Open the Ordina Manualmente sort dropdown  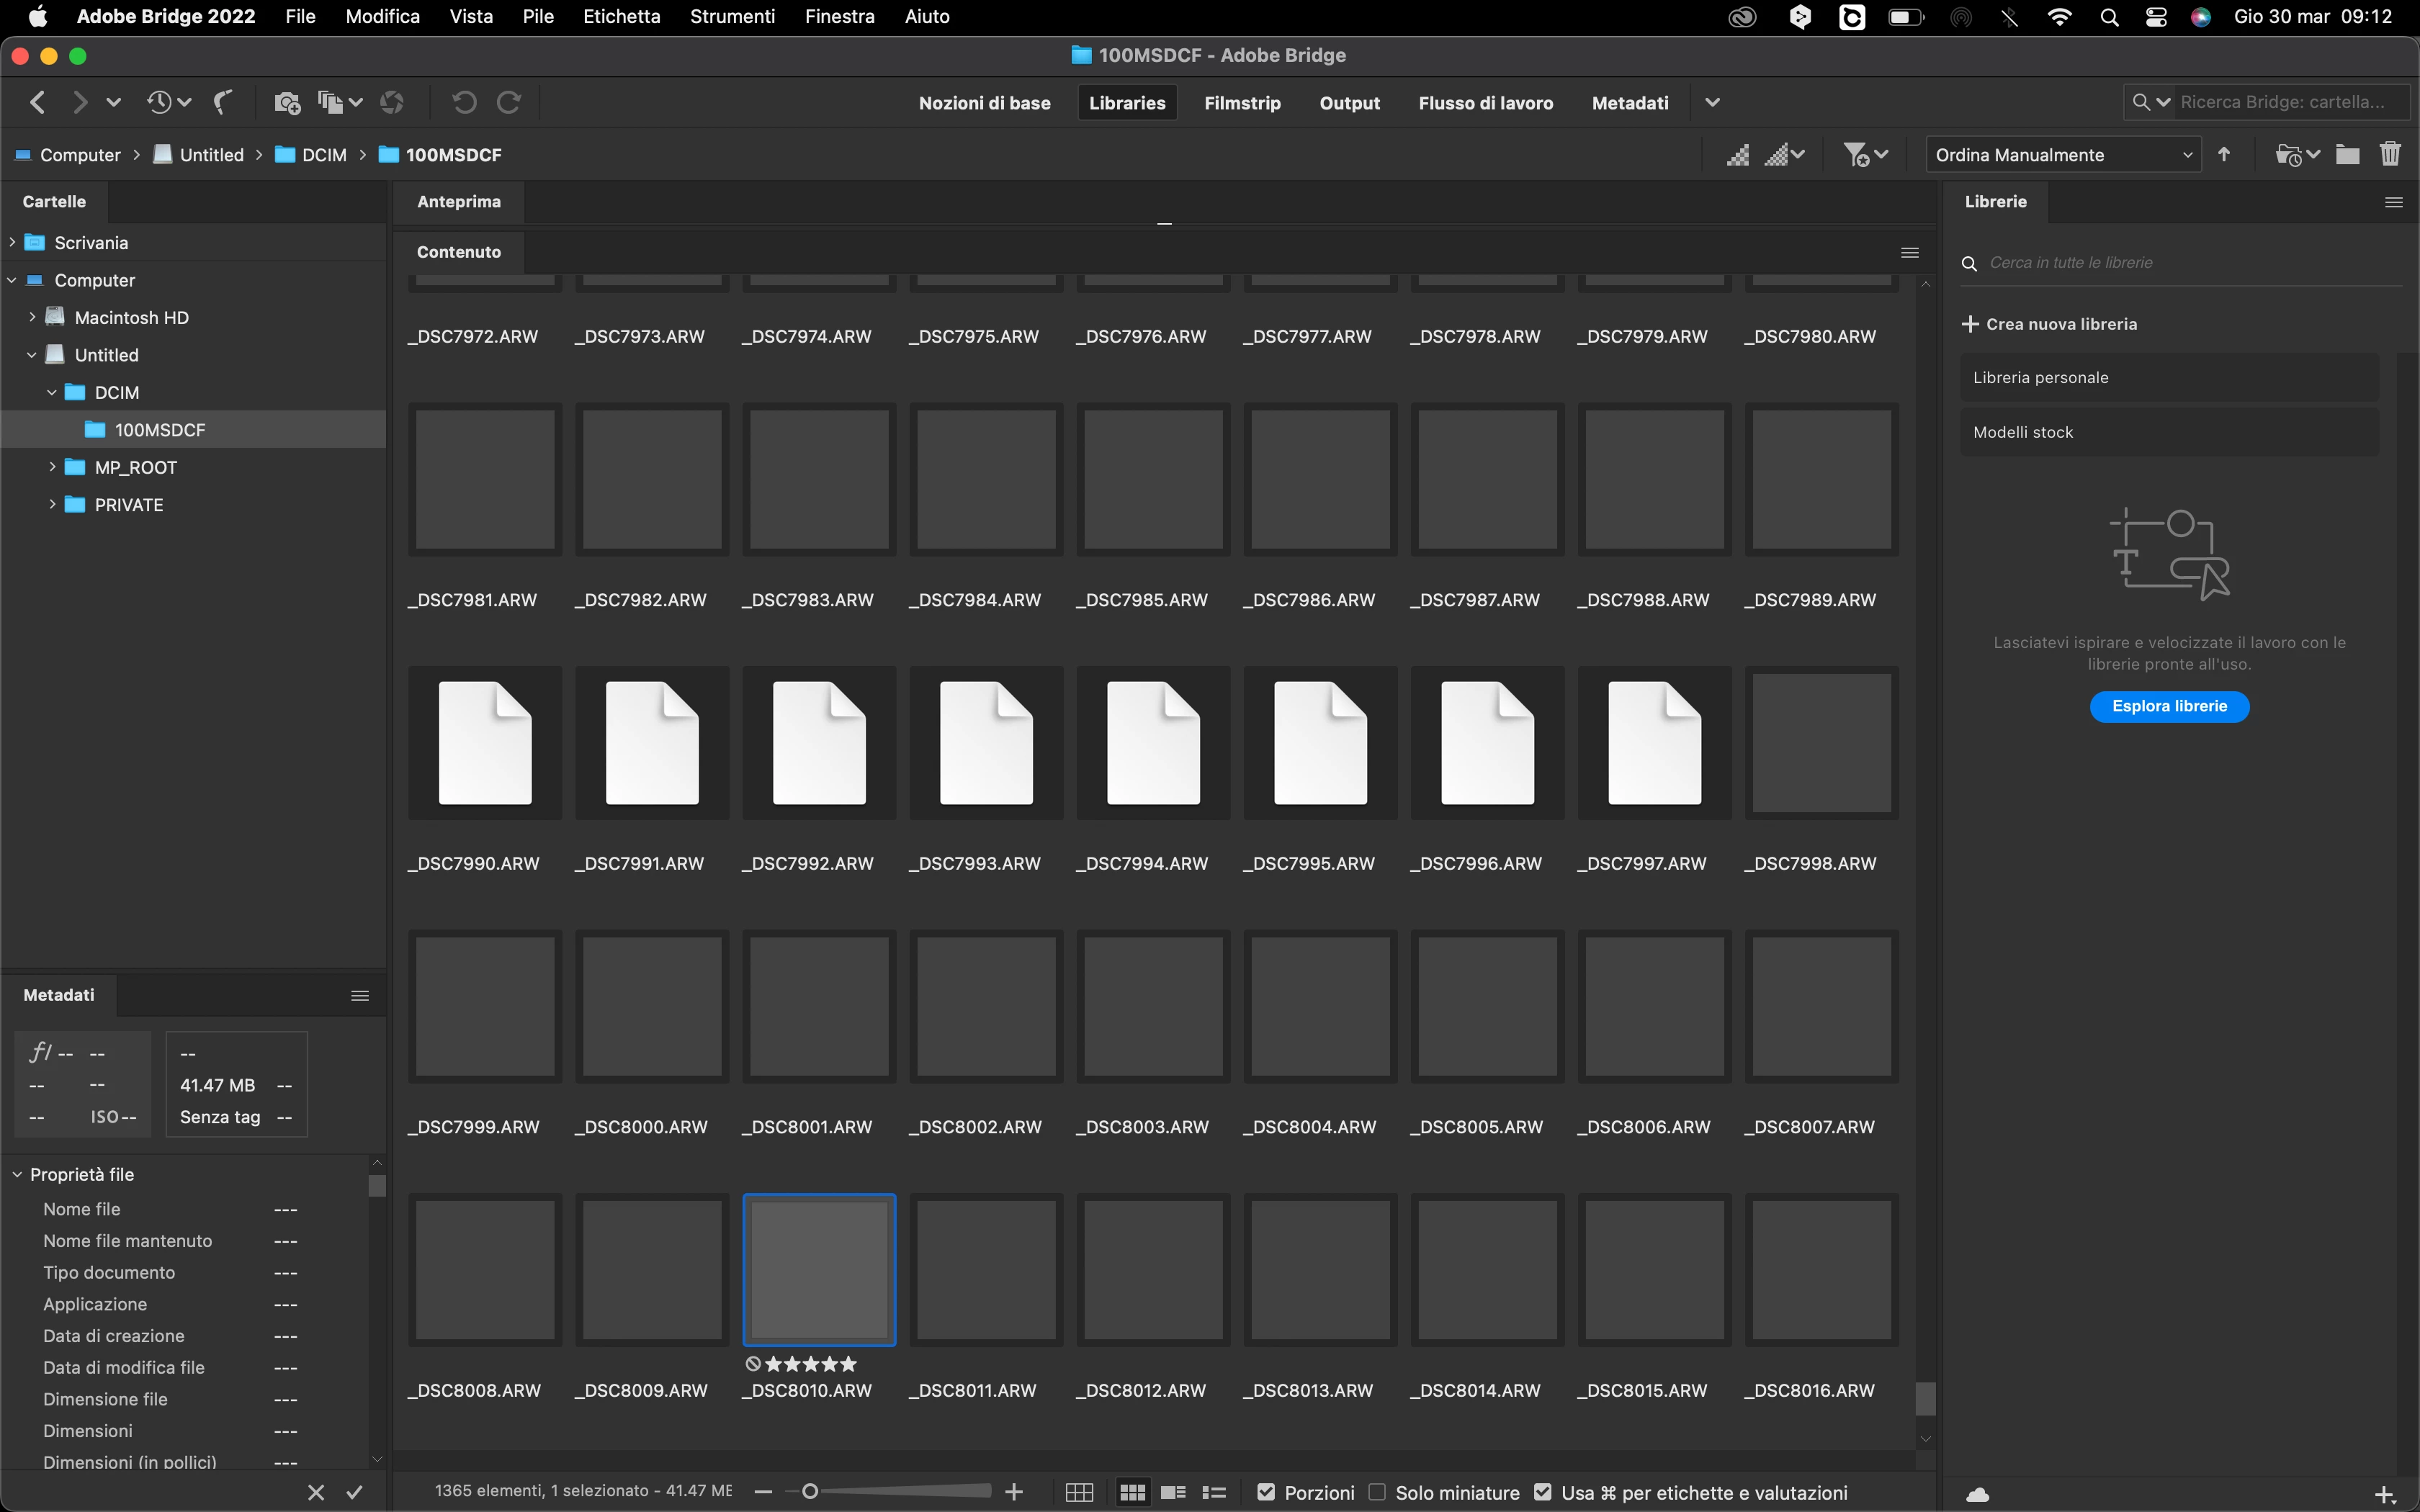pyautogui.click(x=2063, y=155)
